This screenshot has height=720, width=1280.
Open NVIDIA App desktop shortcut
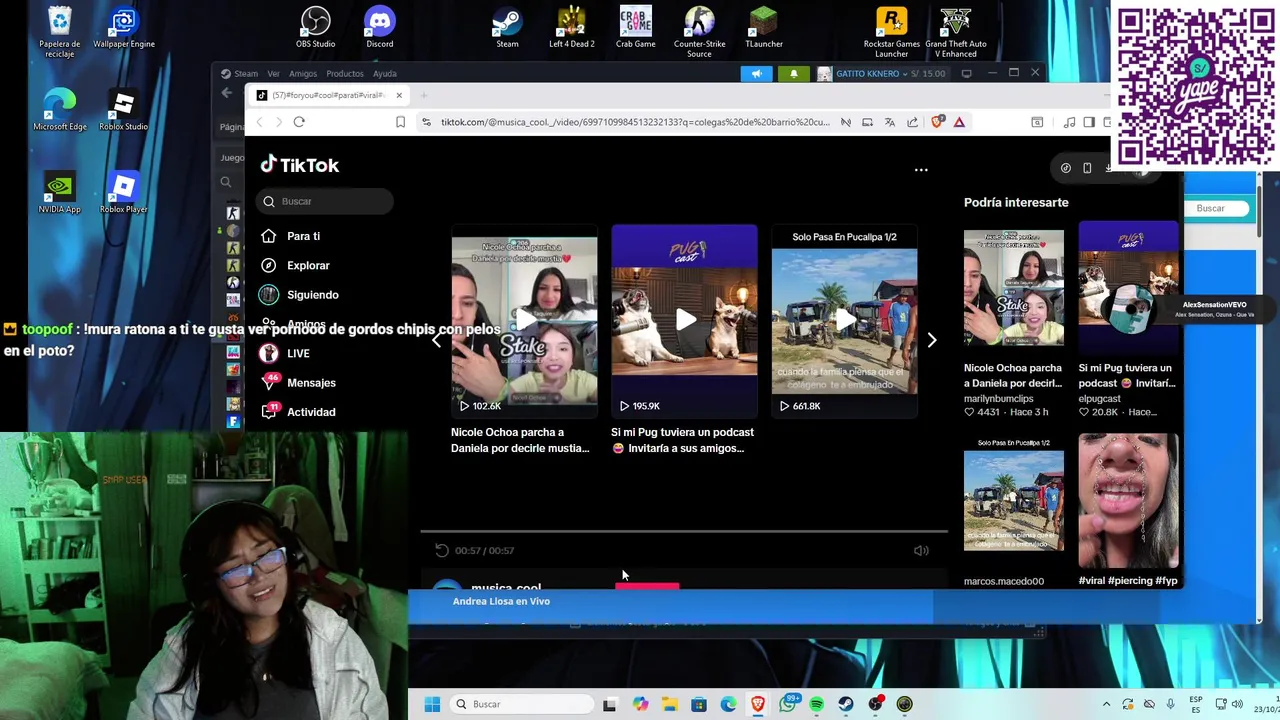click(x=59, y=193)
